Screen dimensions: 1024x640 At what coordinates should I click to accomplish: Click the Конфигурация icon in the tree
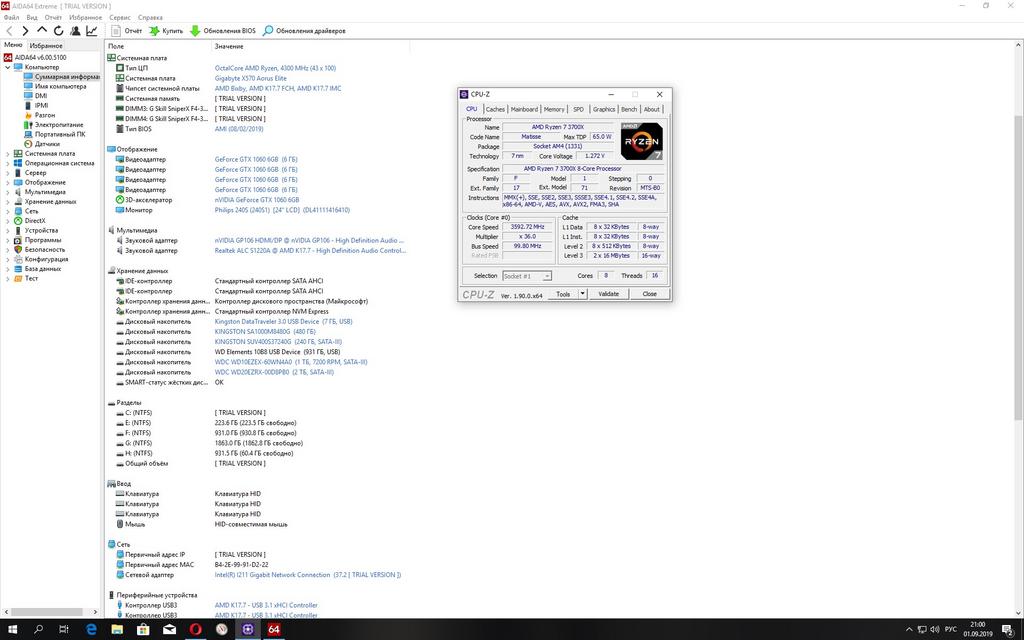pyautogui.click(x=18, y=259)
